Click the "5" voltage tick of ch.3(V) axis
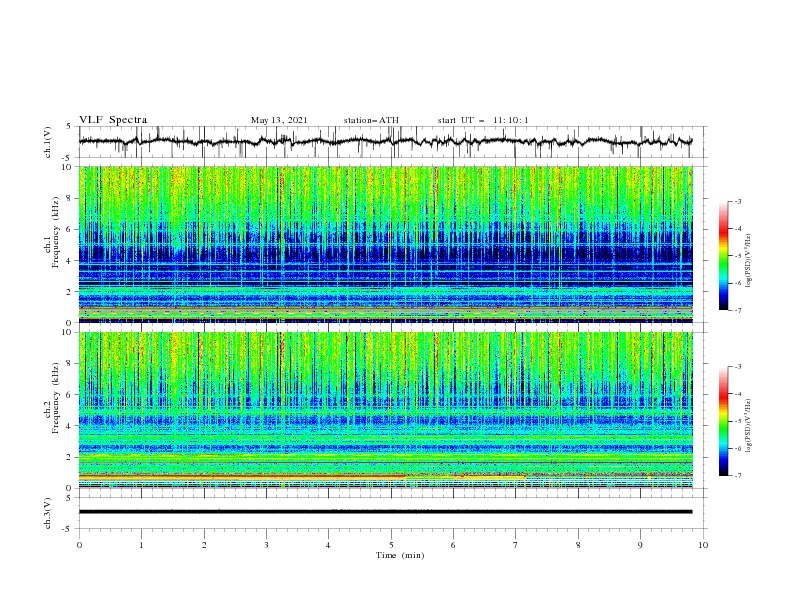Viewport: 792px width, 612px height. coord(69,497)
